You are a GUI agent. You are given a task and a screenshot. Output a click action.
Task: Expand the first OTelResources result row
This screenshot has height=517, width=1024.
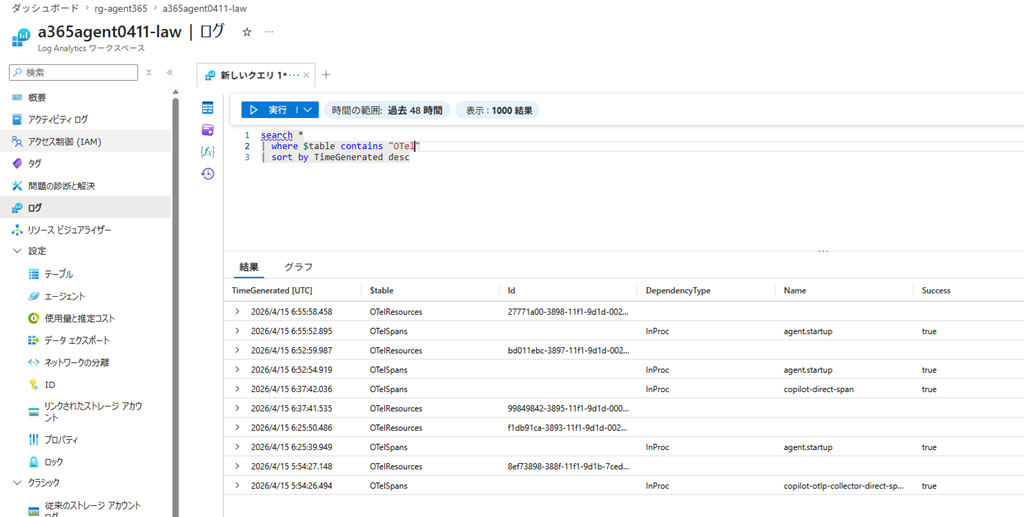pyautogui.click(x=238, y=312)
